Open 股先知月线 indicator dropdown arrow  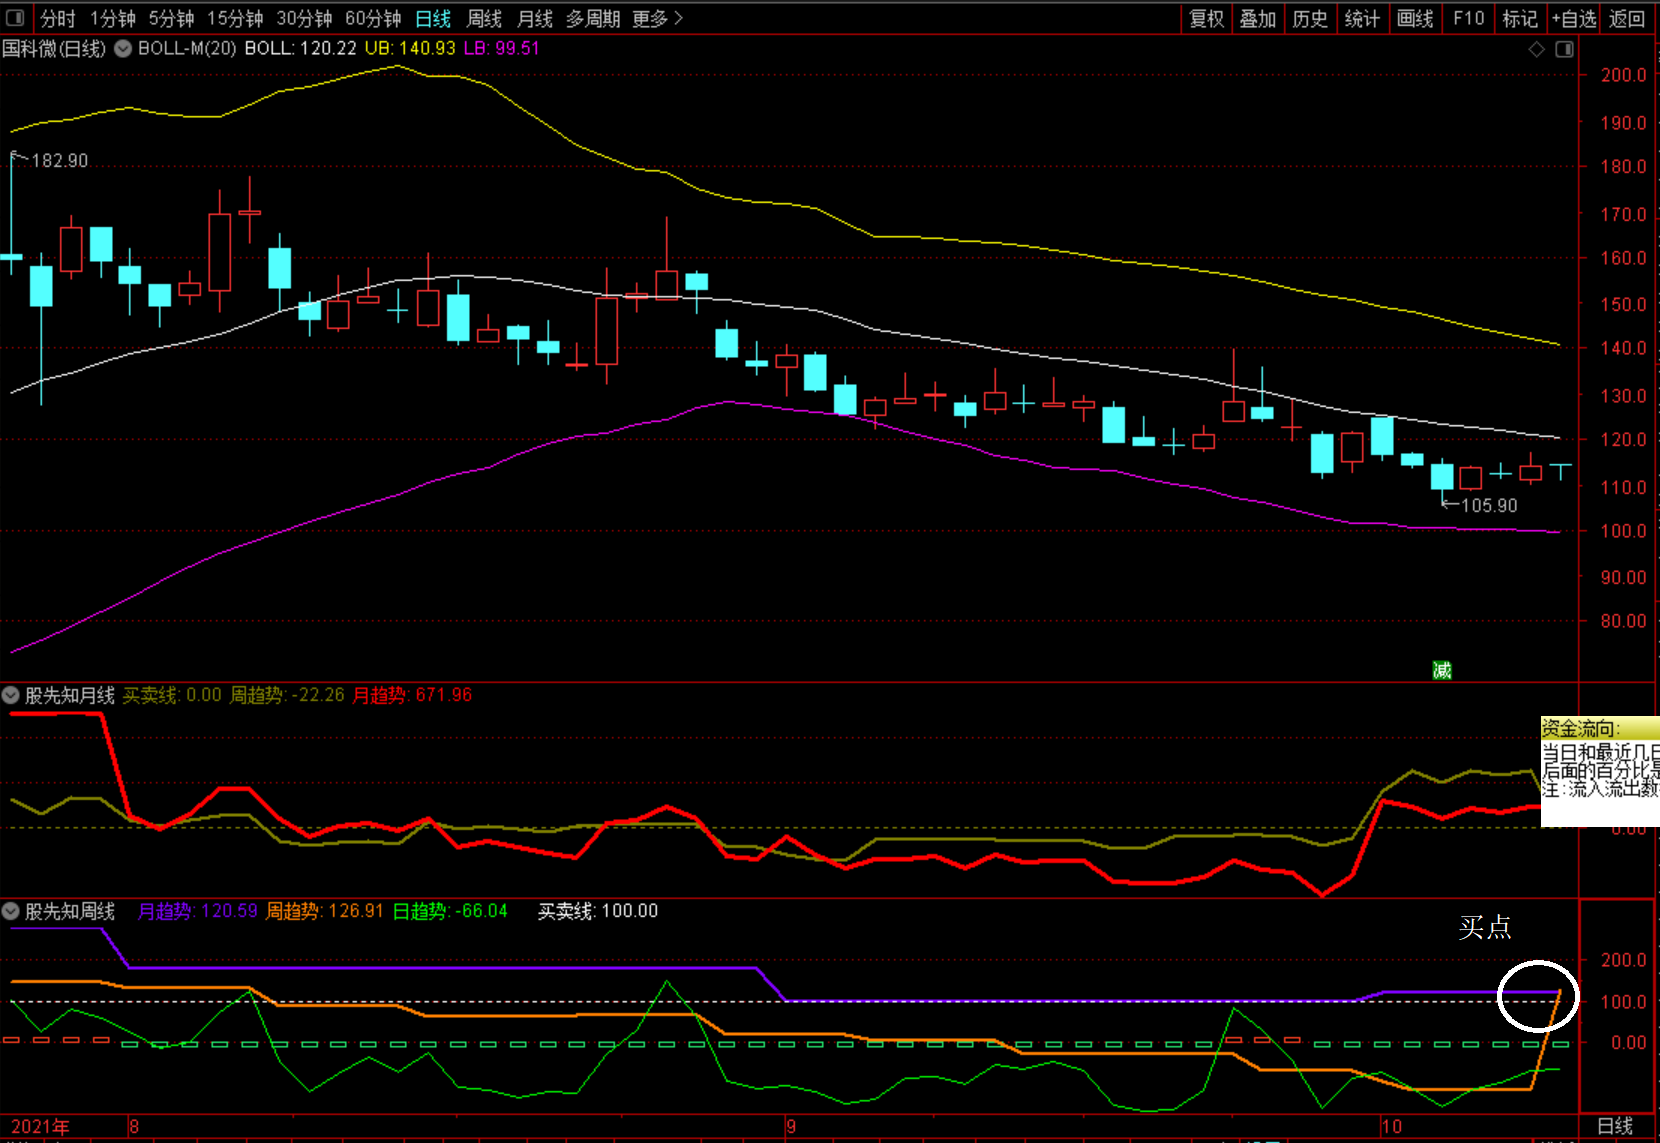pyautogui.click(x=11, y=694)
